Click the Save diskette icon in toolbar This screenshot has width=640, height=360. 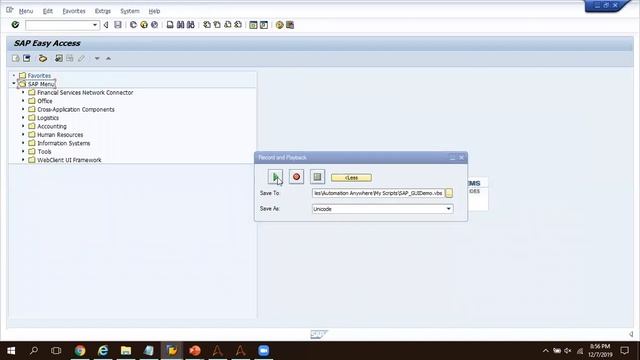[x=118, y=25]
